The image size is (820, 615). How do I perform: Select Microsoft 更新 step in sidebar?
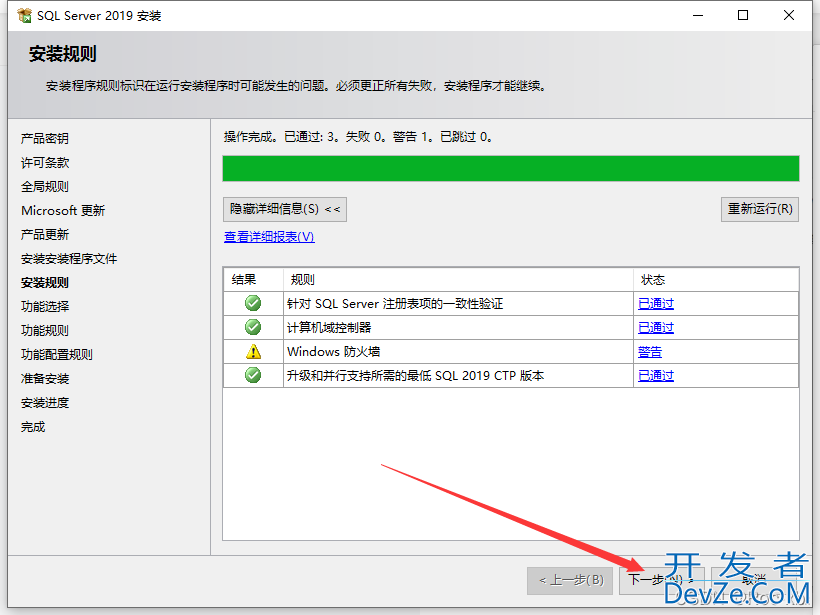click(63, 211)
